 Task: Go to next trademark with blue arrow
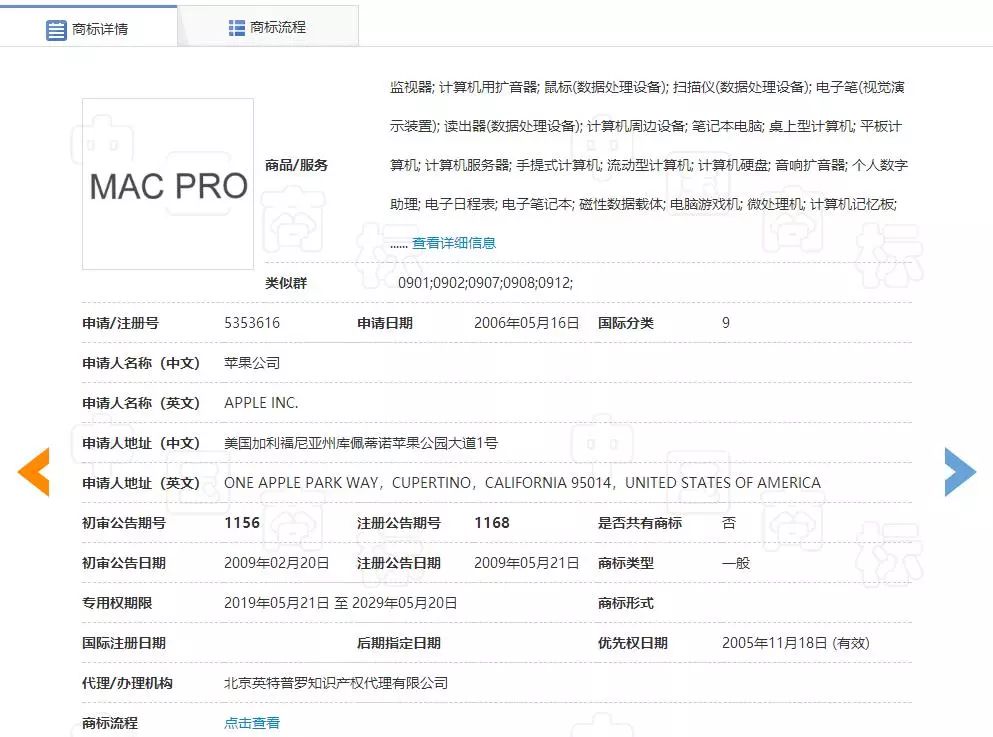pyautogui.click(x=960, y=472)
